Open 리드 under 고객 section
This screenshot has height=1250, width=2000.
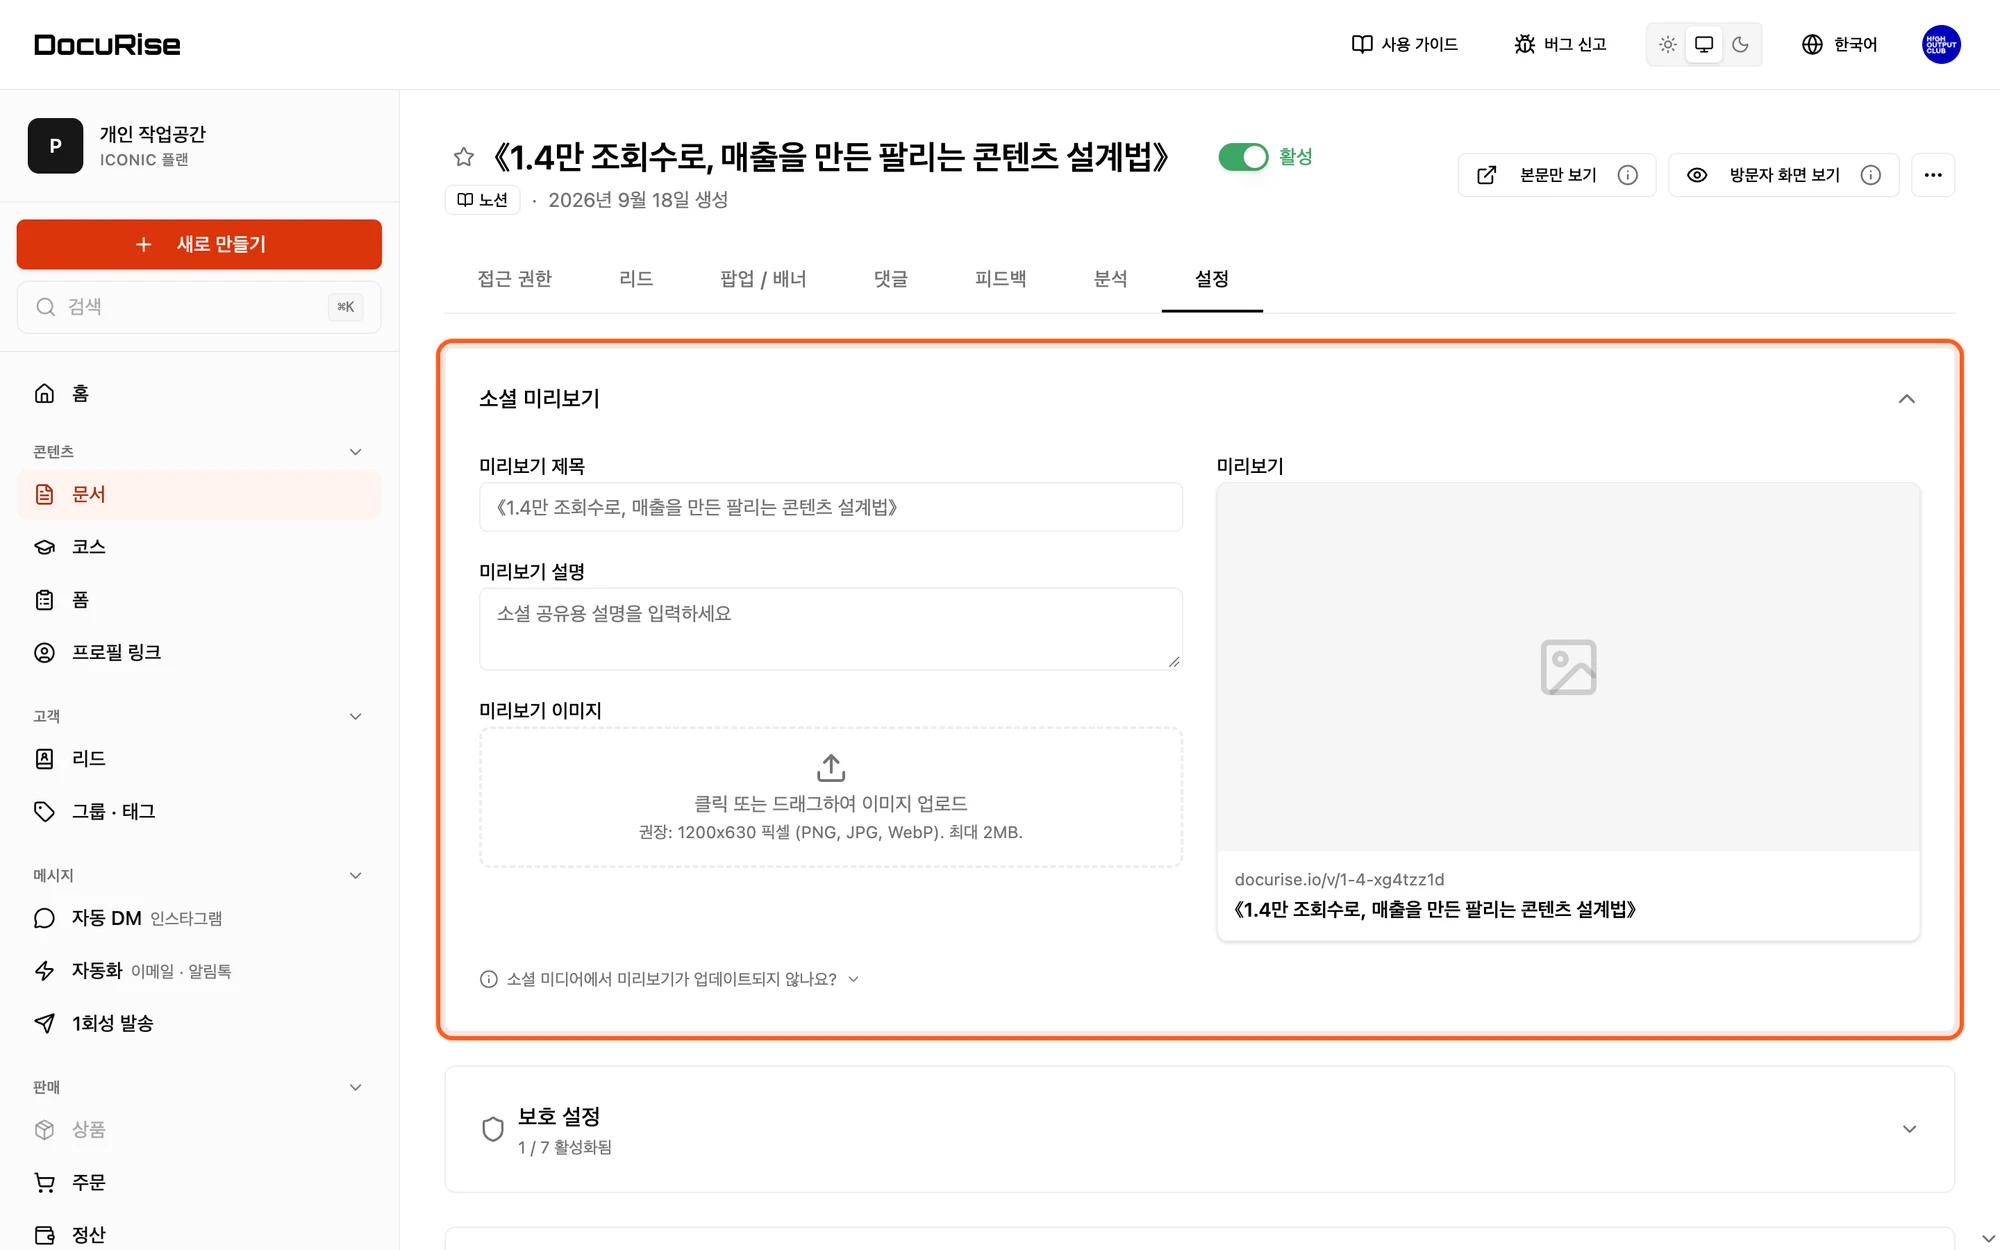(199, 759)
